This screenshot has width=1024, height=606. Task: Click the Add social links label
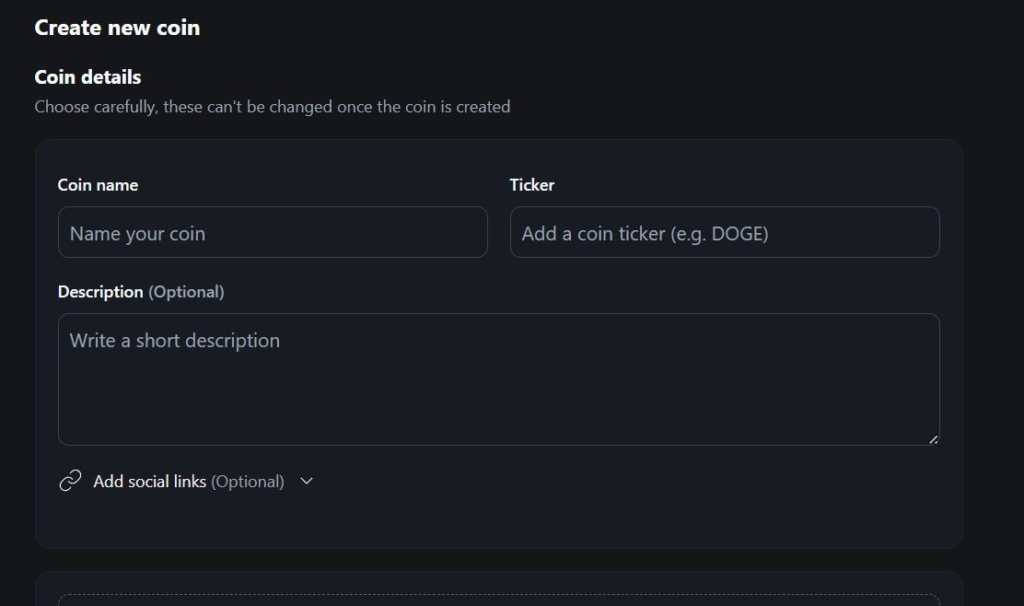click(150, 481)
